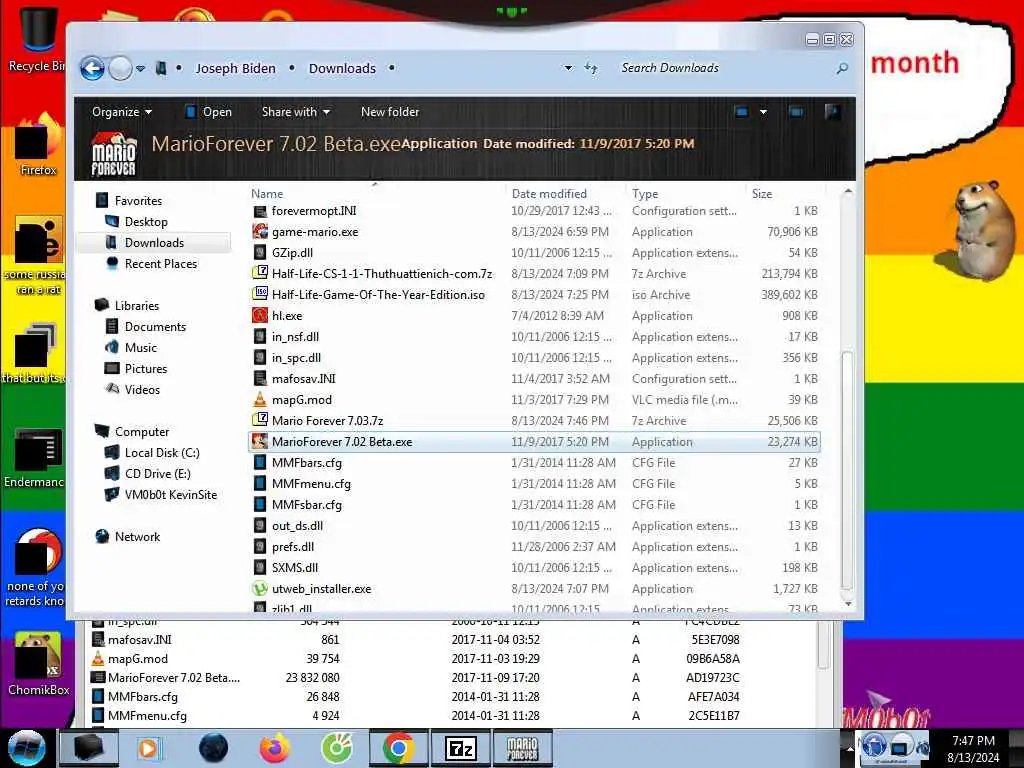1024x768 pixels.
Task: Toggle the preview pane icon
Action: pos(797,112)
